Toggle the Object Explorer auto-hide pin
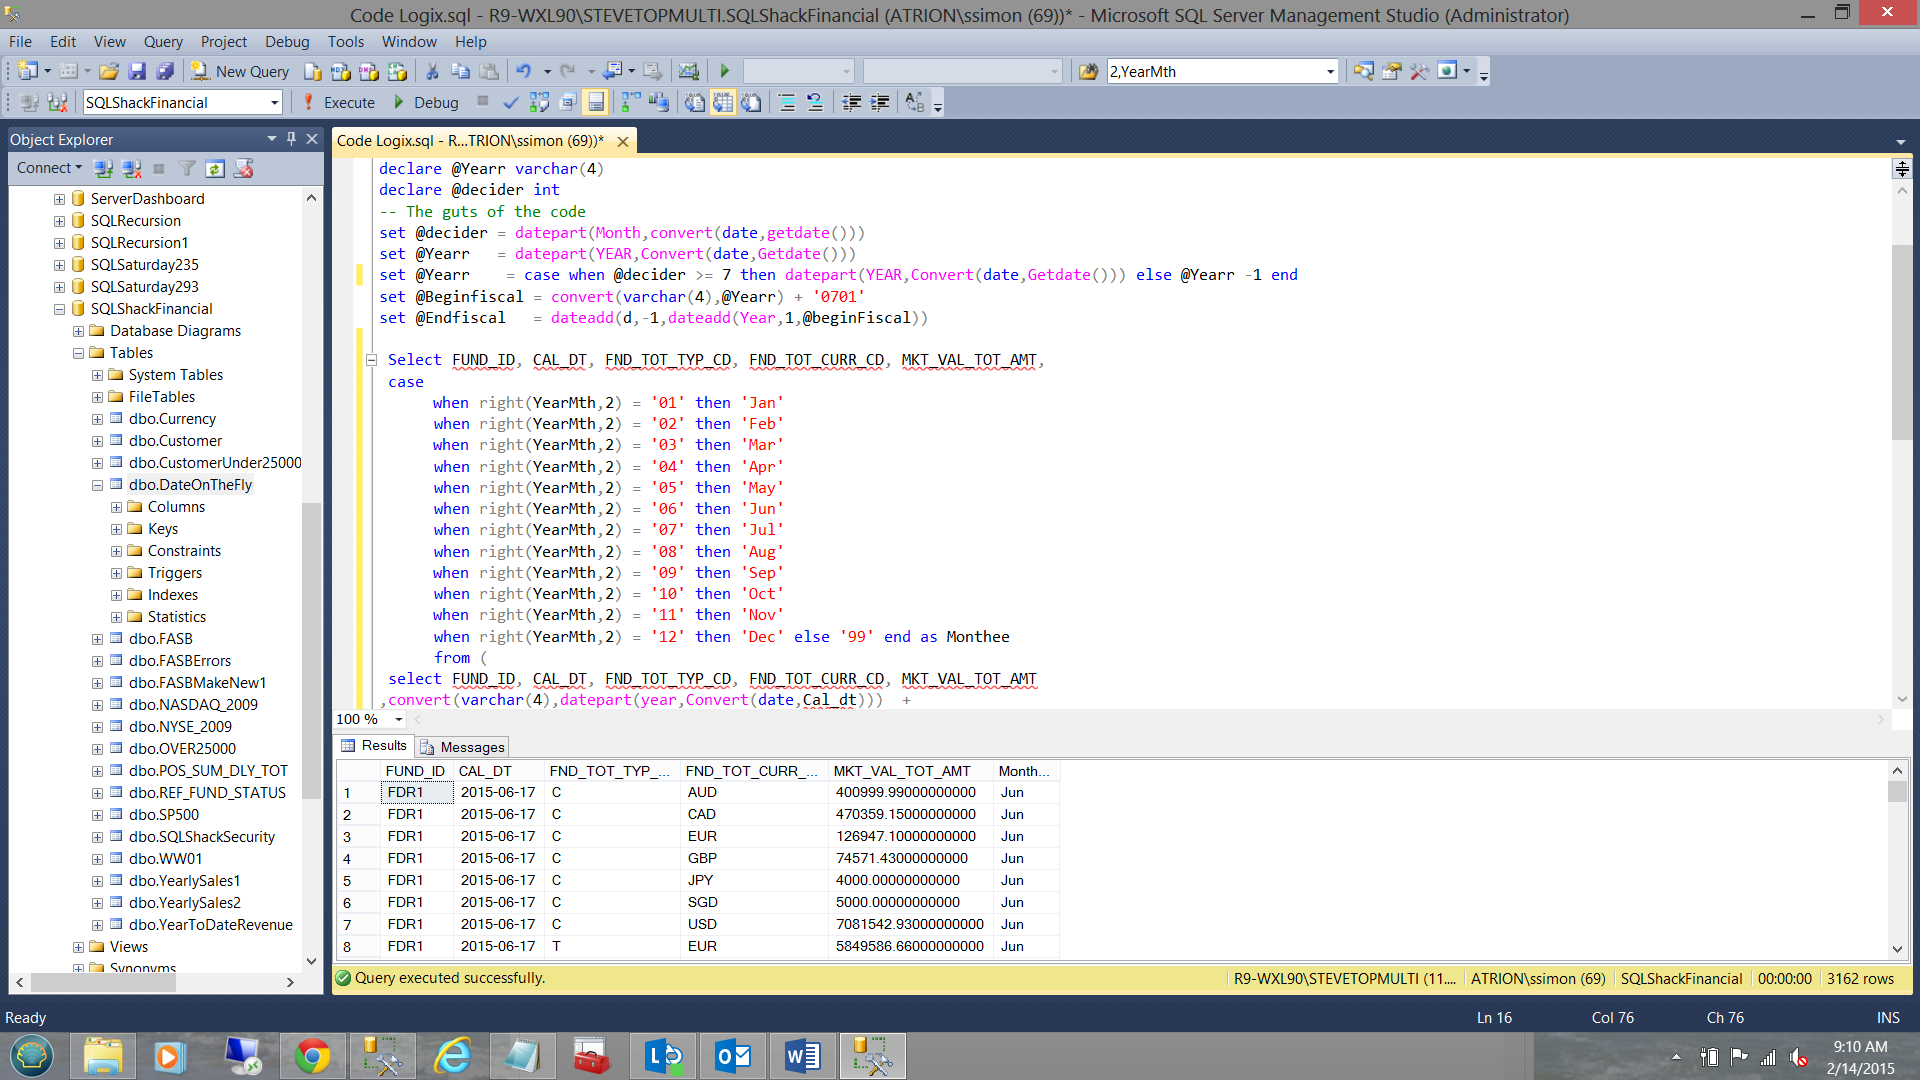The width and height of the screenshot is (1920, 1080). point(291,139)
